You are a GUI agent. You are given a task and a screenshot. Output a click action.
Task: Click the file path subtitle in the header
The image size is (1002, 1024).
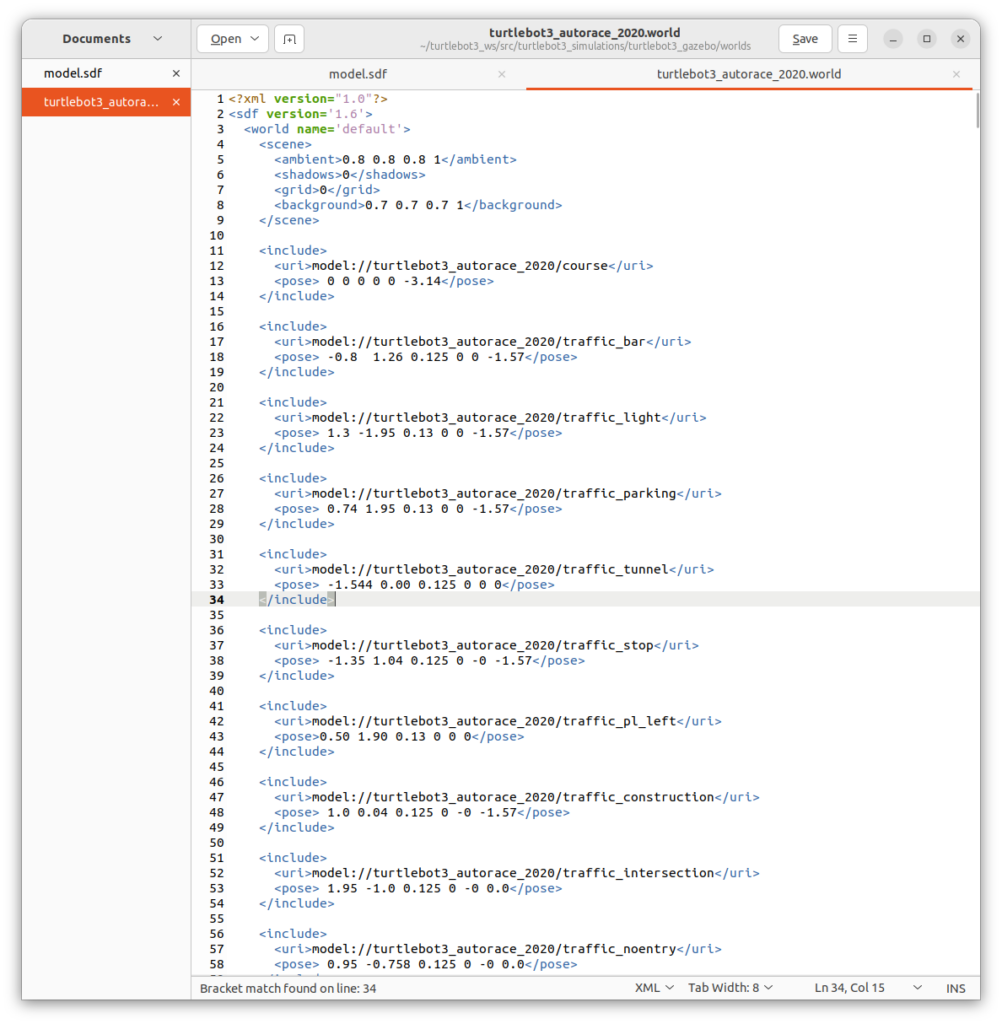click(x=585, y=46)
